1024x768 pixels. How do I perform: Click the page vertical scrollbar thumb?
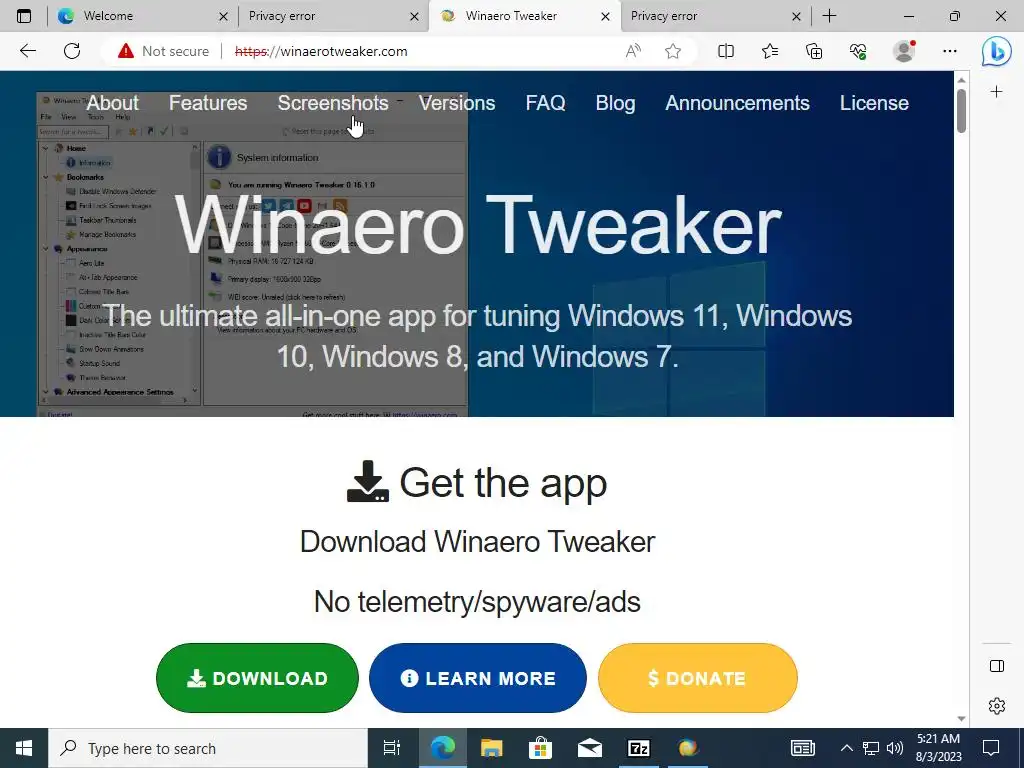click(961, 111)
